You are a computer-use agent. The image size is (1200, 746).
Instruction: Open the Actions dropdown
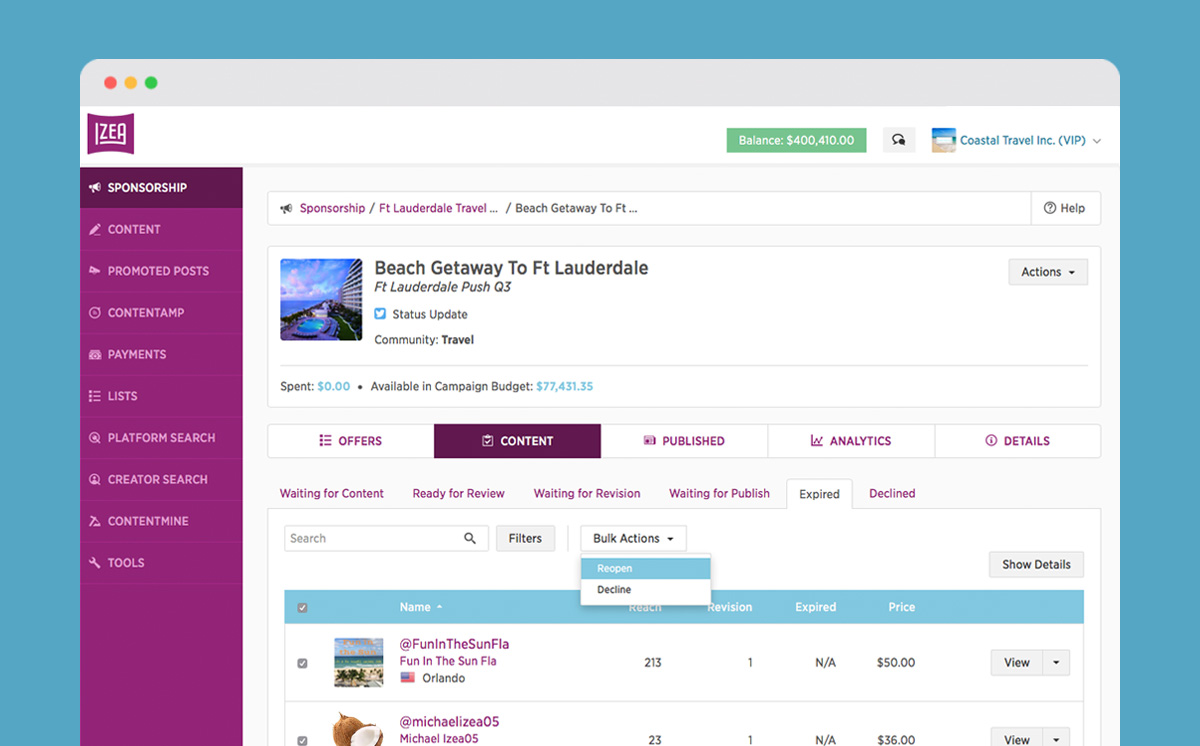(1048, 272)
